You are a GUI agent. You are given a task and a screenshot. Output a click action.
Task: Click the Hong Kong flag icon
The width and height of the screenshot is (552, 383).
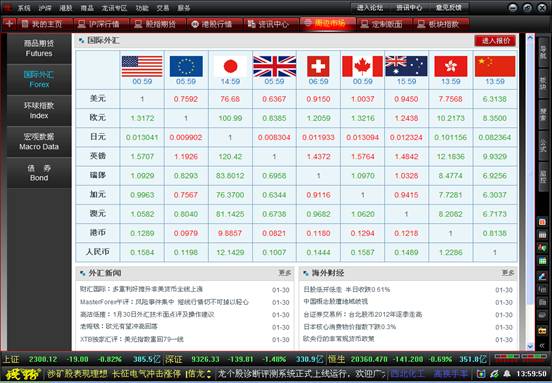point(451,66)
